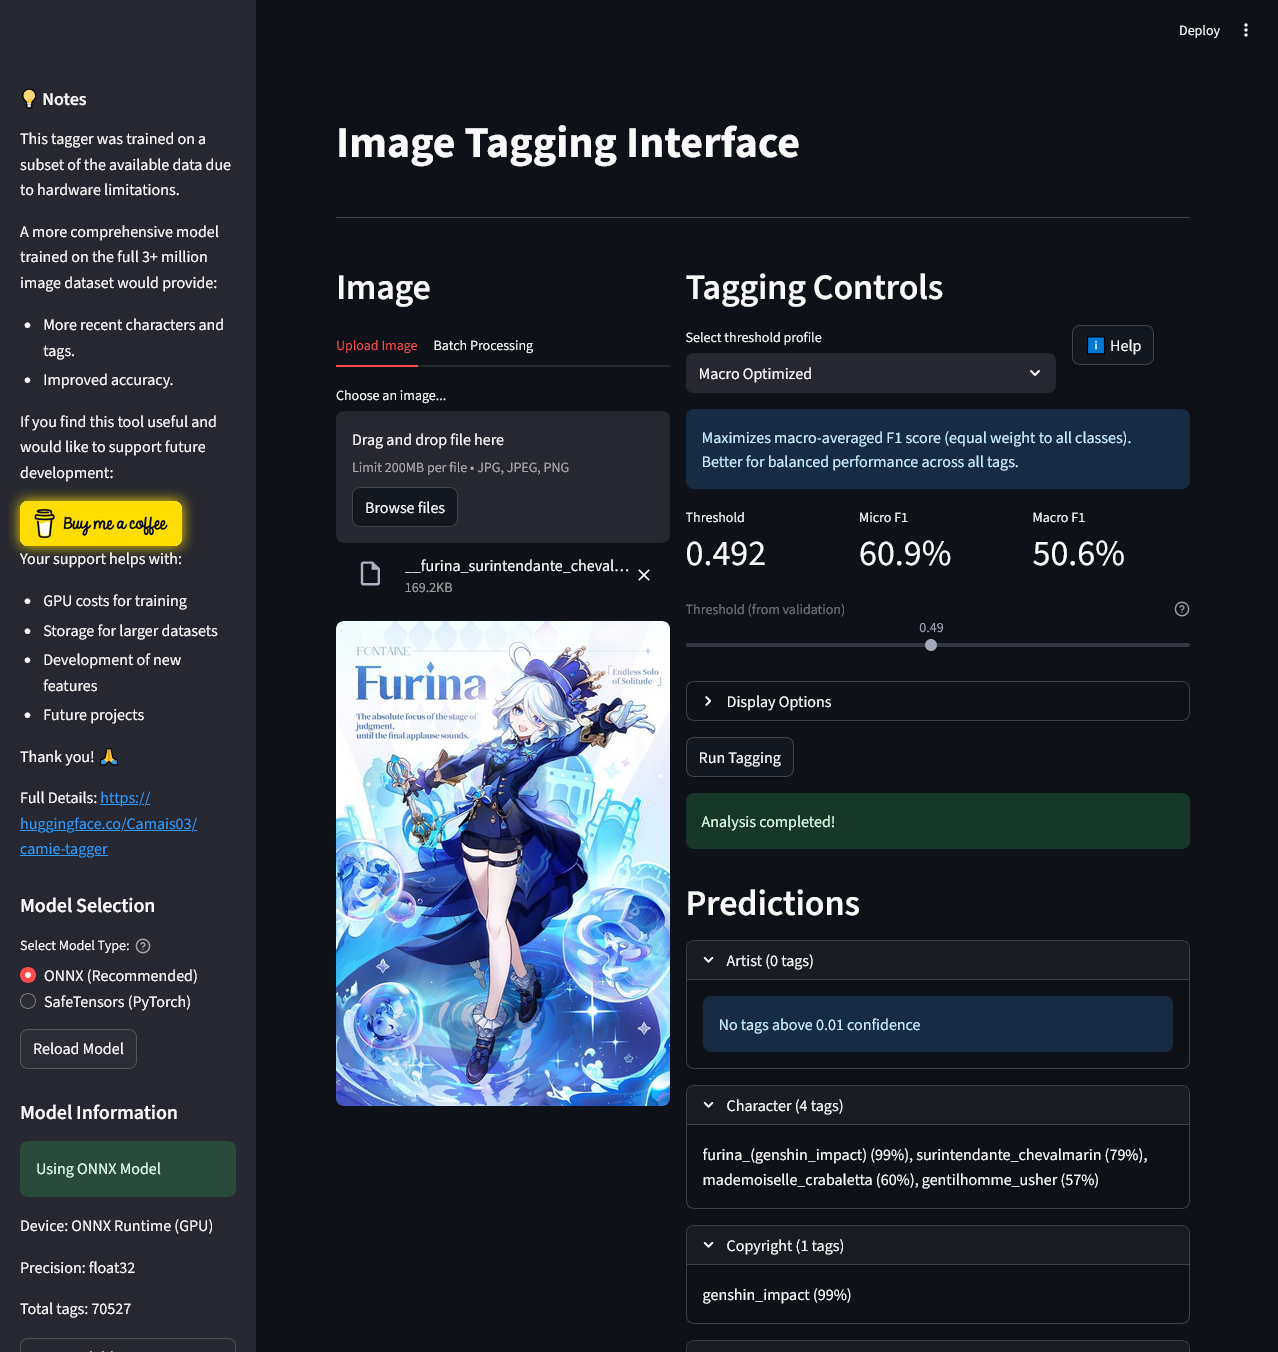
Task: Click the Deploy button
Action: click(1199, 30)
